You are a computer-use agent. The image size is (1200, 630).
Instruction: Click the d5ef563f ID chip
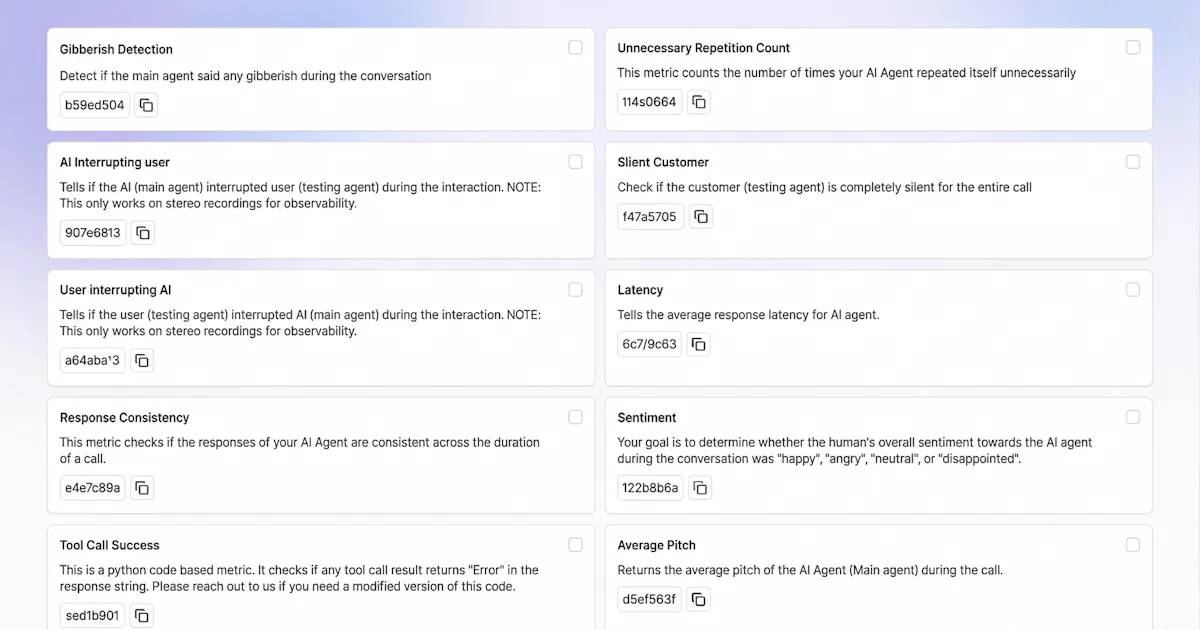(x=650, y=600)
